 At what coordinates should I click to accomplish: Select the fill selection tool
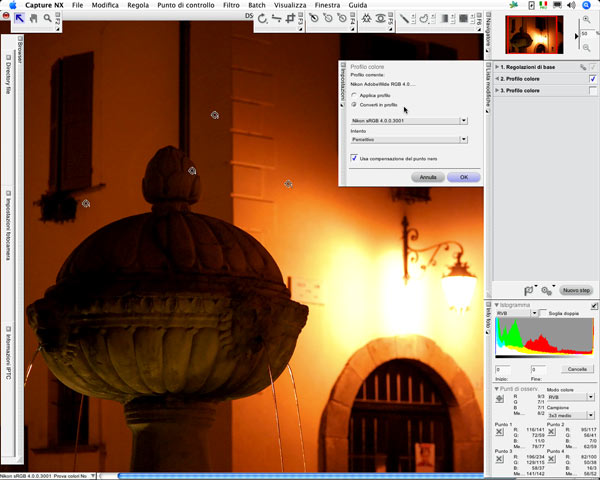(463, 18)
